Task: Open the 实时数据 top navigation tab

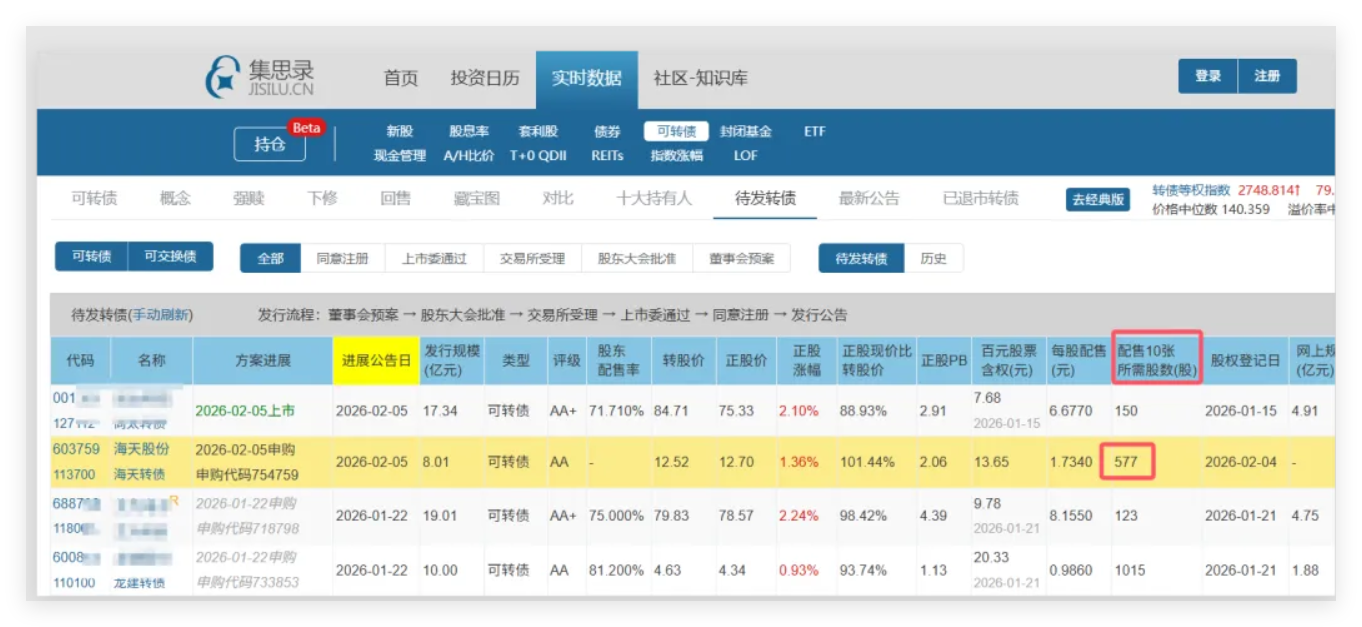Action: coord(586,78)
